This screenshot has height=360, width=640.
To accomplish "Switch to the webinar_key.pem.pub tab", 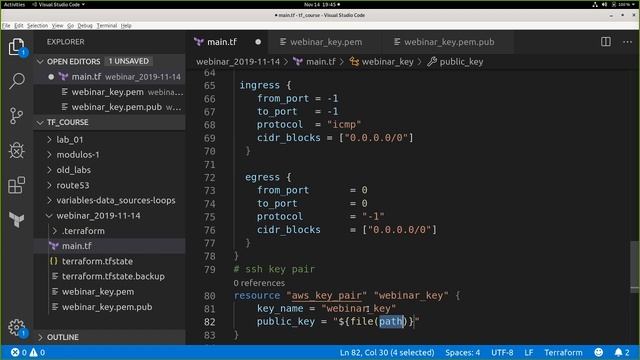I will tap(449, 42).
